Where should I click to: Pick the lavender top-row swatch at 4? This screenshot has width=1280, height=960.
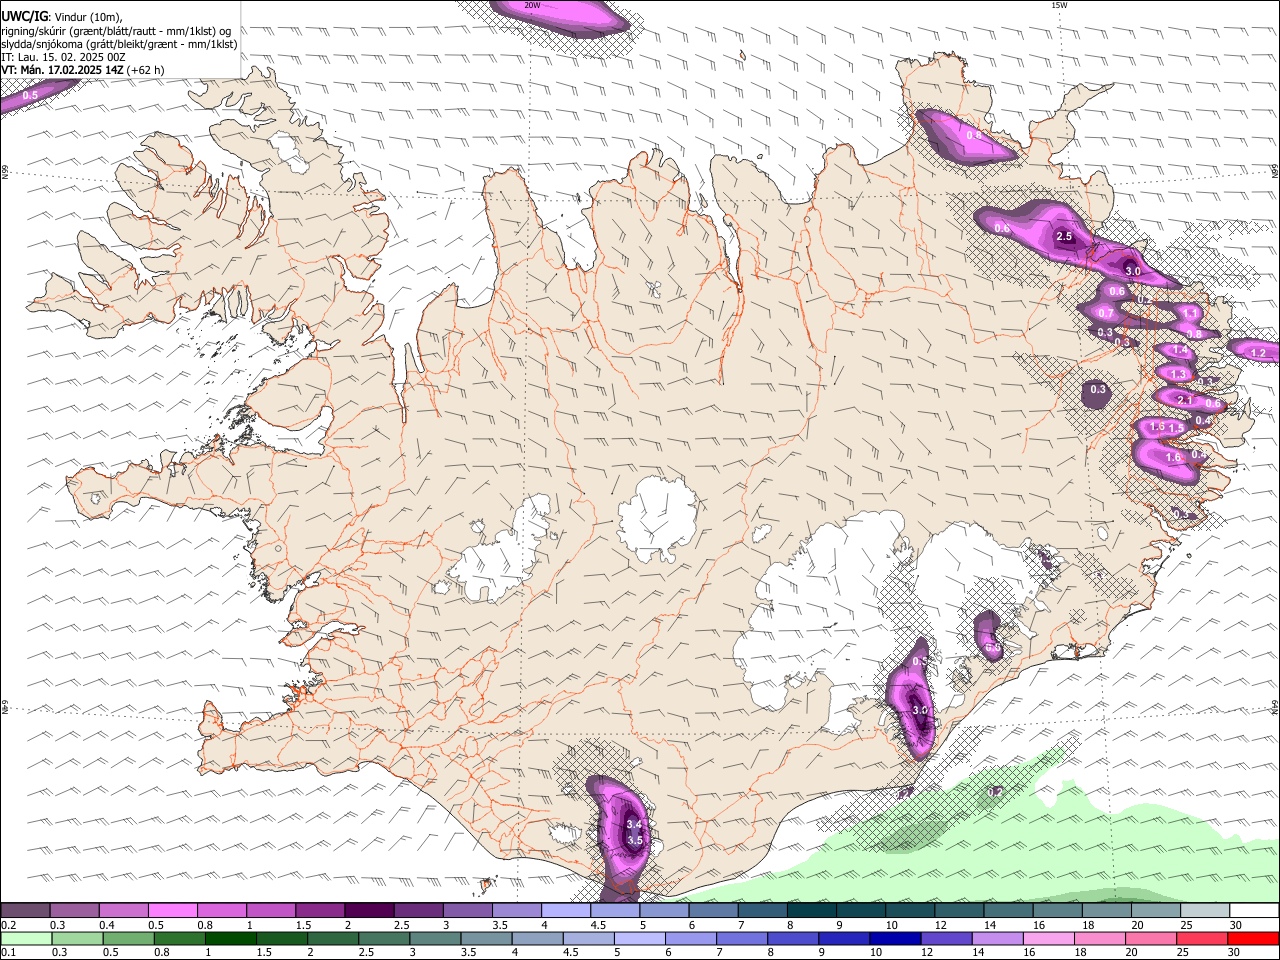(x=565, y=911)
